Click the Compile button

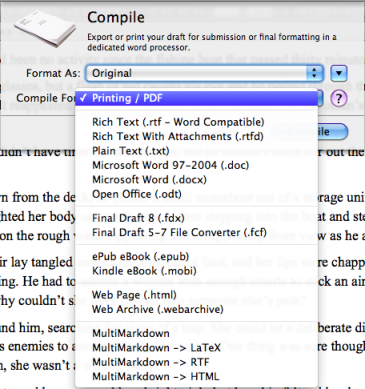click(310, 132)
